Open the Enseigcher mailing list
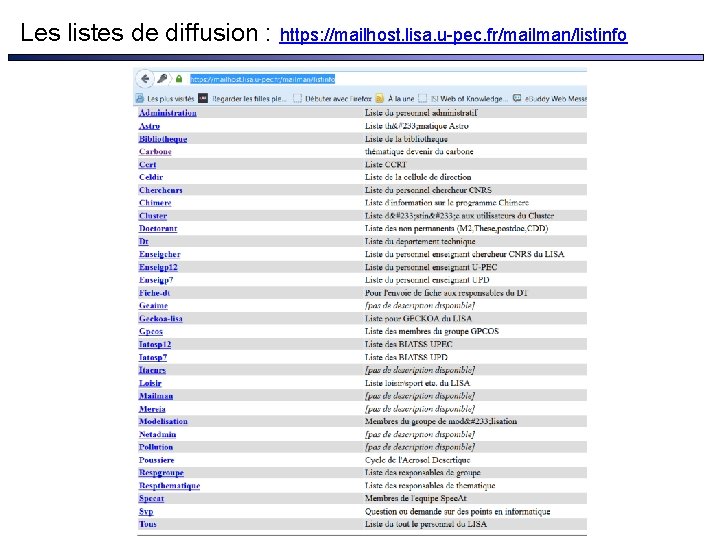 pyautogui.click(x=160, y=254)
